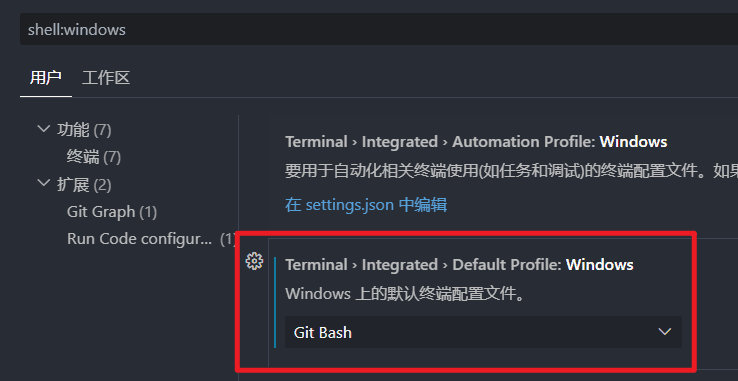Click the 扩展 (2) category label
The width and height of the screenshot is (738, 381).
(x=84, y=185)
